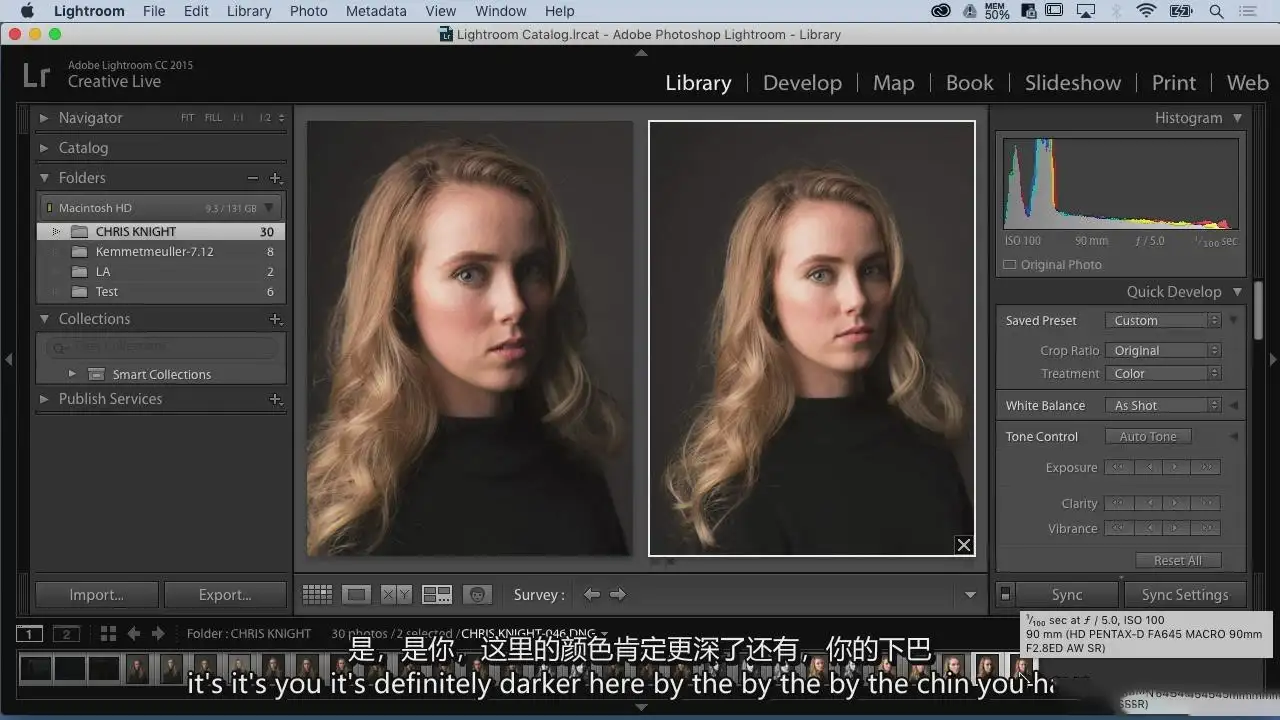
Task: Open the Saved Preset dropdown
Action: tap(1162, 320)
